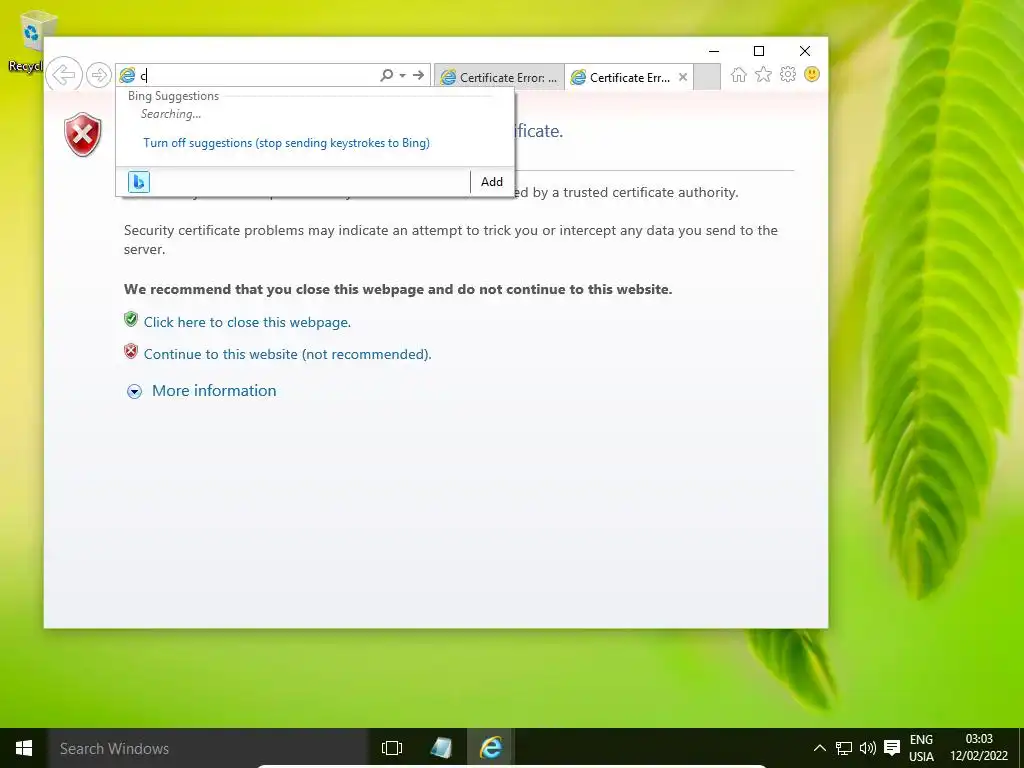1024x768 pixels.
Task: Open the Windows Start menu
Action: click(x=24, y=748)
